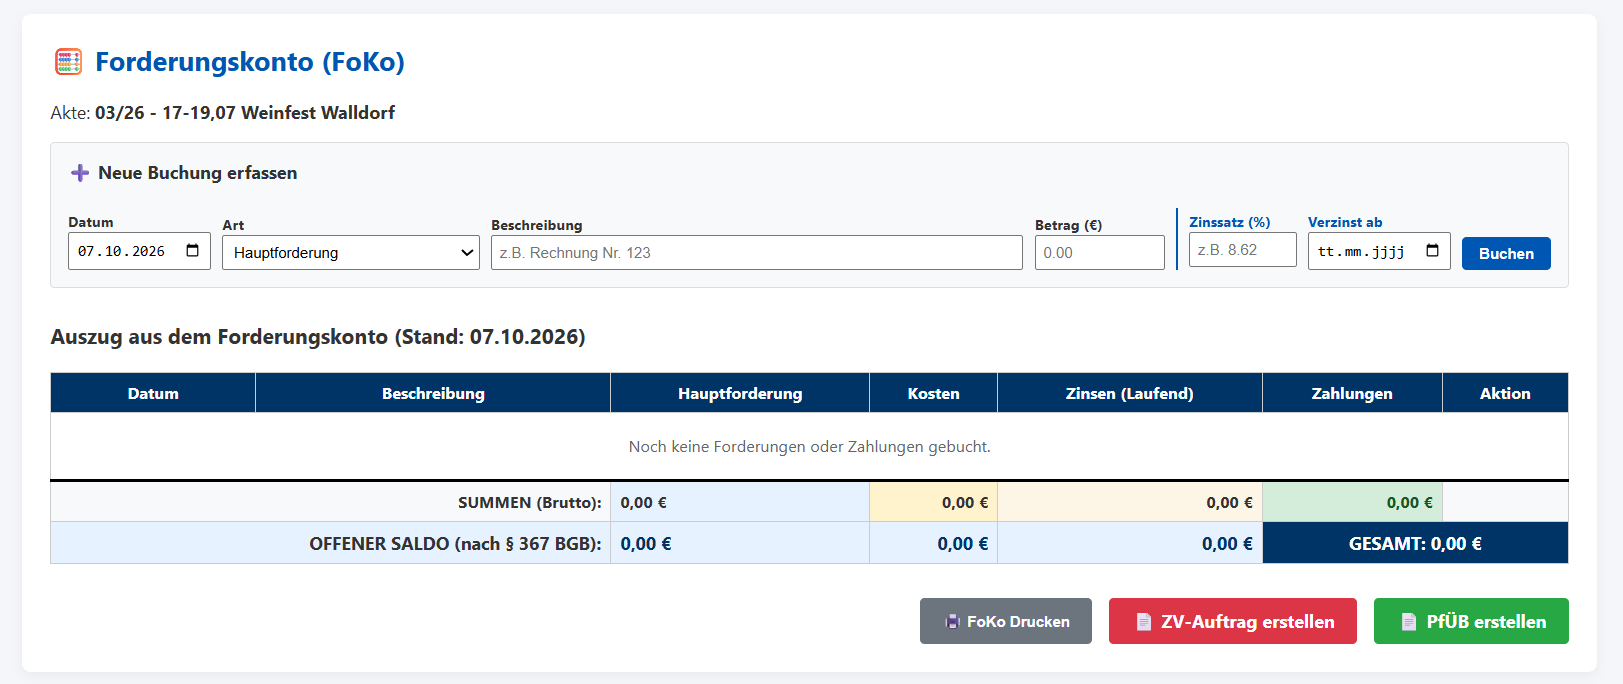Click the Auszug aus dem Forderungskonto heading
Viewport: 1623px width, 684px height.
(318, 337)
